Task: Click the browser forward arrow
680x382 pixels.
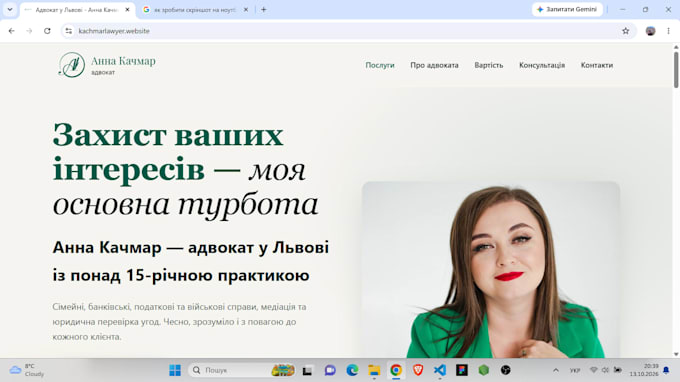Action: tap(29, 31)
